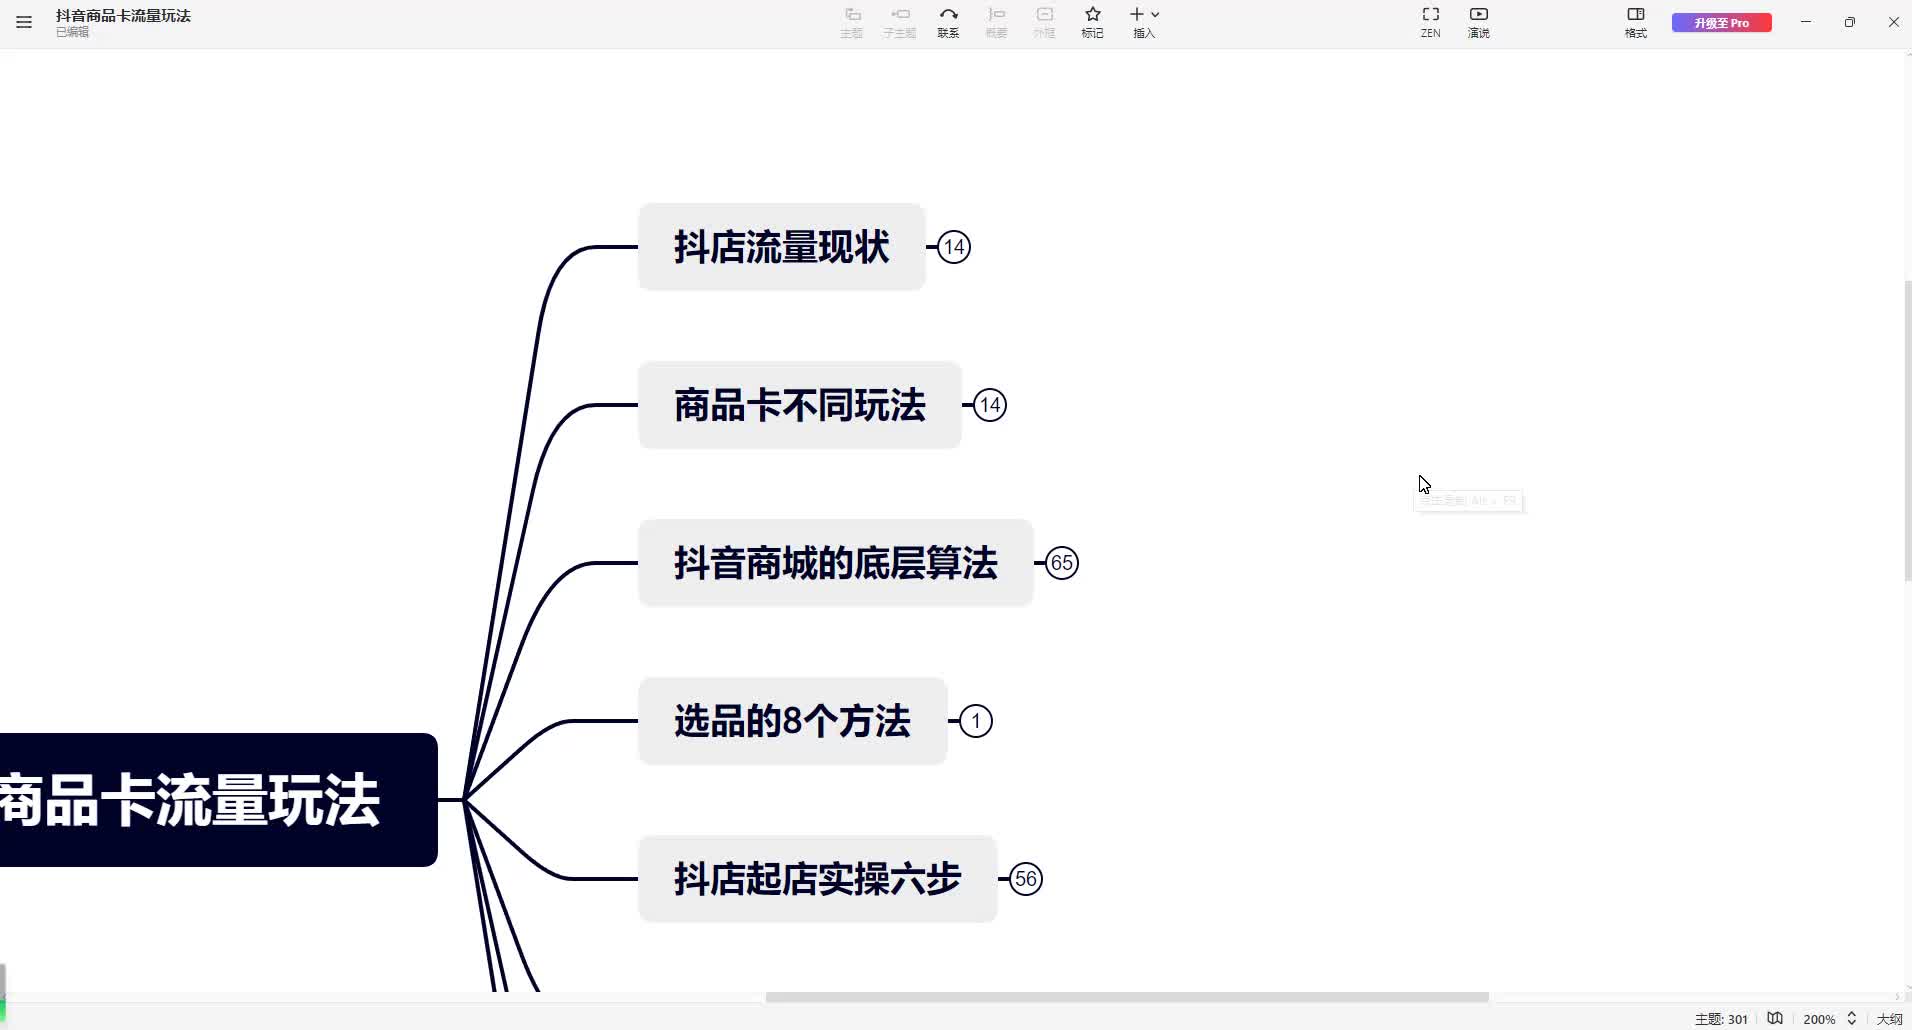Restore down the window
Viewport: 1912px width, 1030px height.
[1850, 22]
